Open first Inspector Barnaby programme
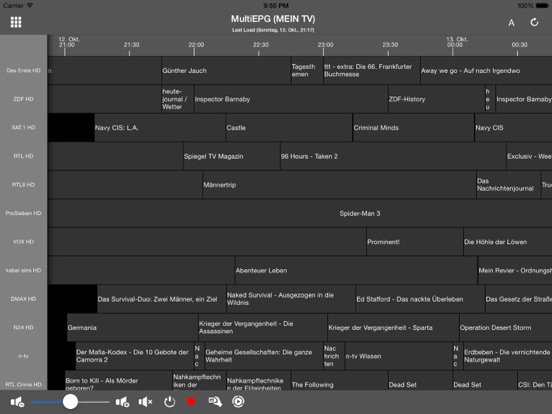Image resolution: width=552 pixels, height=414 pixels. 291,99
